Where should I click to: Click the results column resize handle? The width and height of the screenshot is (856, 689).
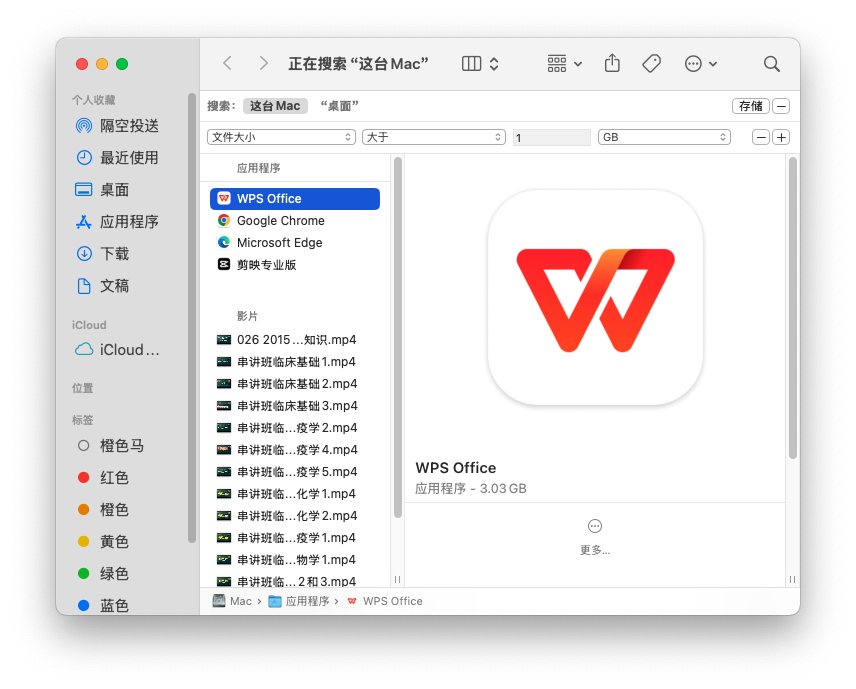coord(397,579)
